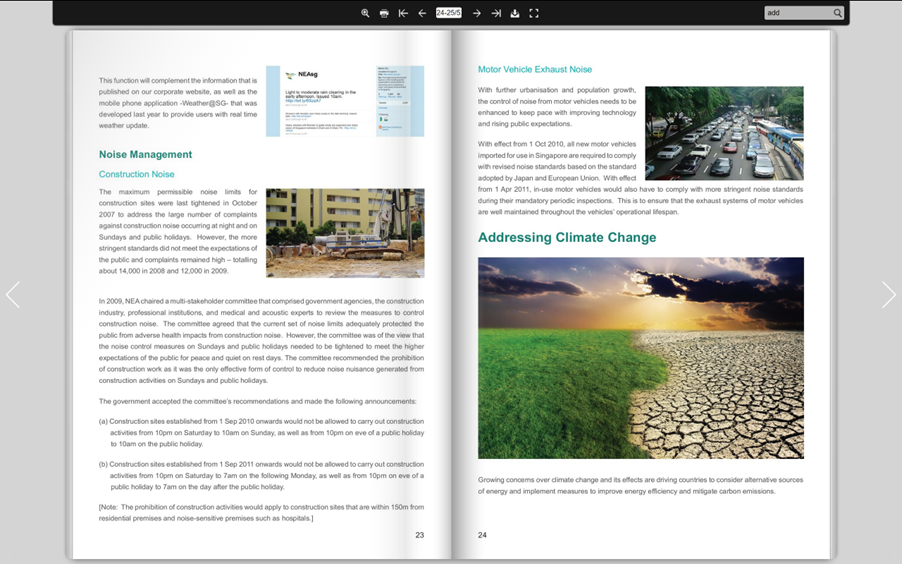The height and width of the screenshot is (564, 902).
Task: Click the page number field 24-25
Action: (x=449, y=13)
